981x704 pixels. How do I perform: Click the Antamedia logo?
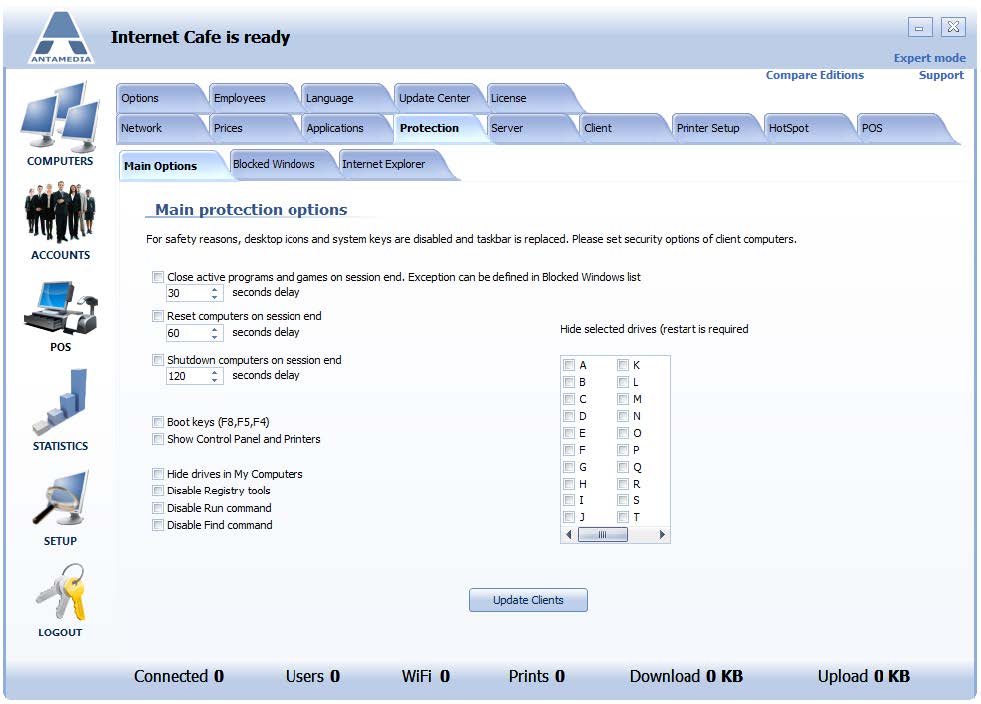[x=61, y=37]
